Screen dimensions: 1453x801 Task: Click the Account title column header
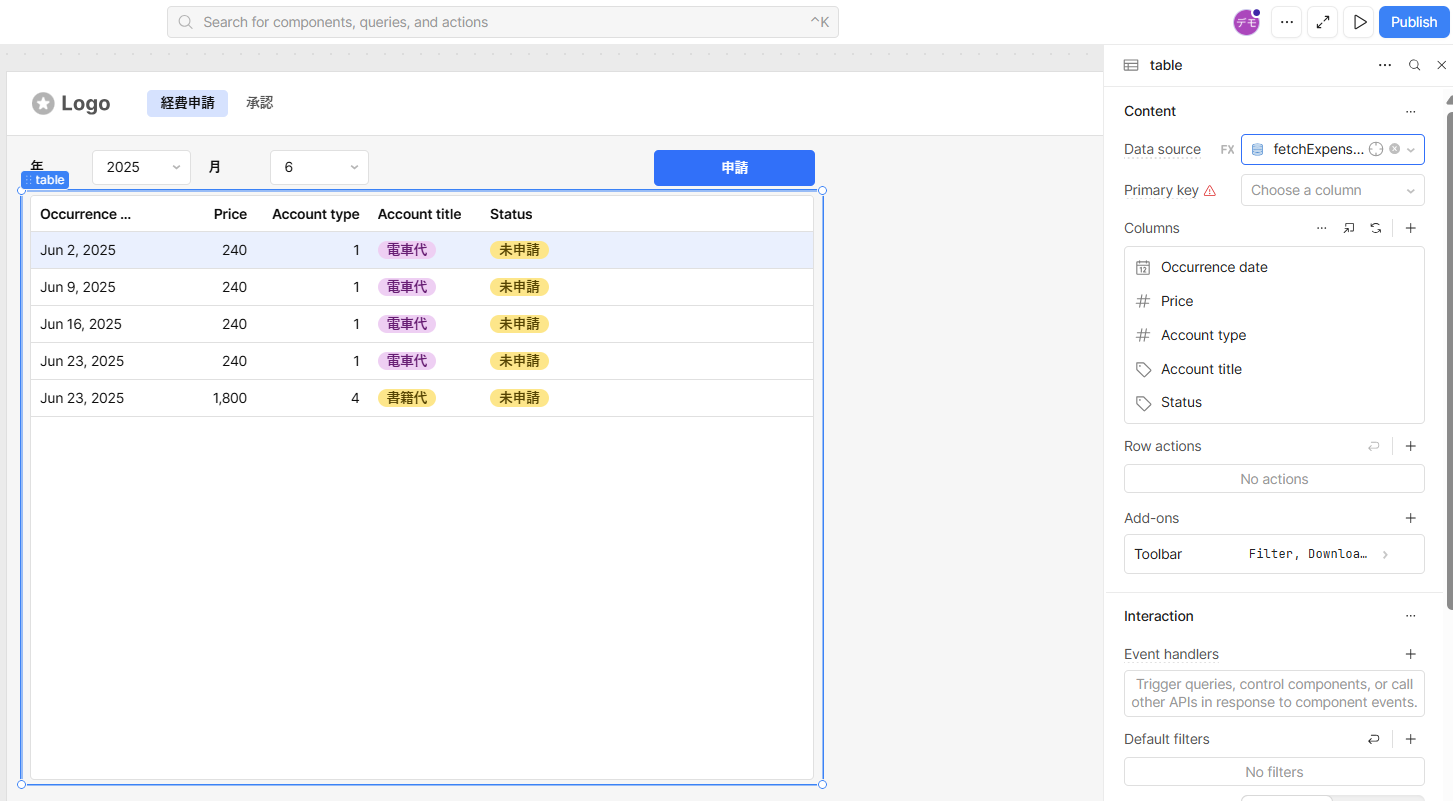click(x=419, y=214)
